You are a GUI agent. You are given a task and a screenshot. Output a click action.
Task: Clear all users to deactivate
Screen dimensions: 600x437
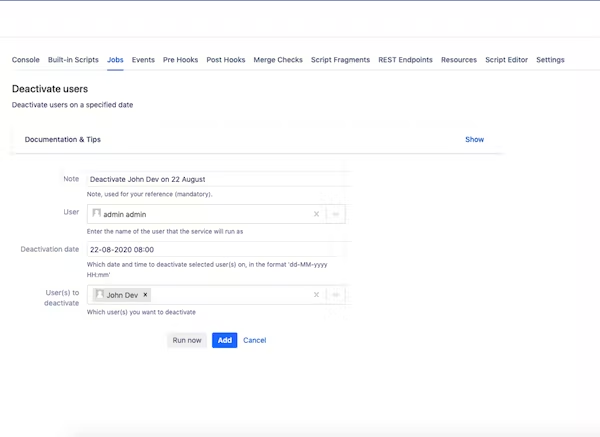pos(316,295)
